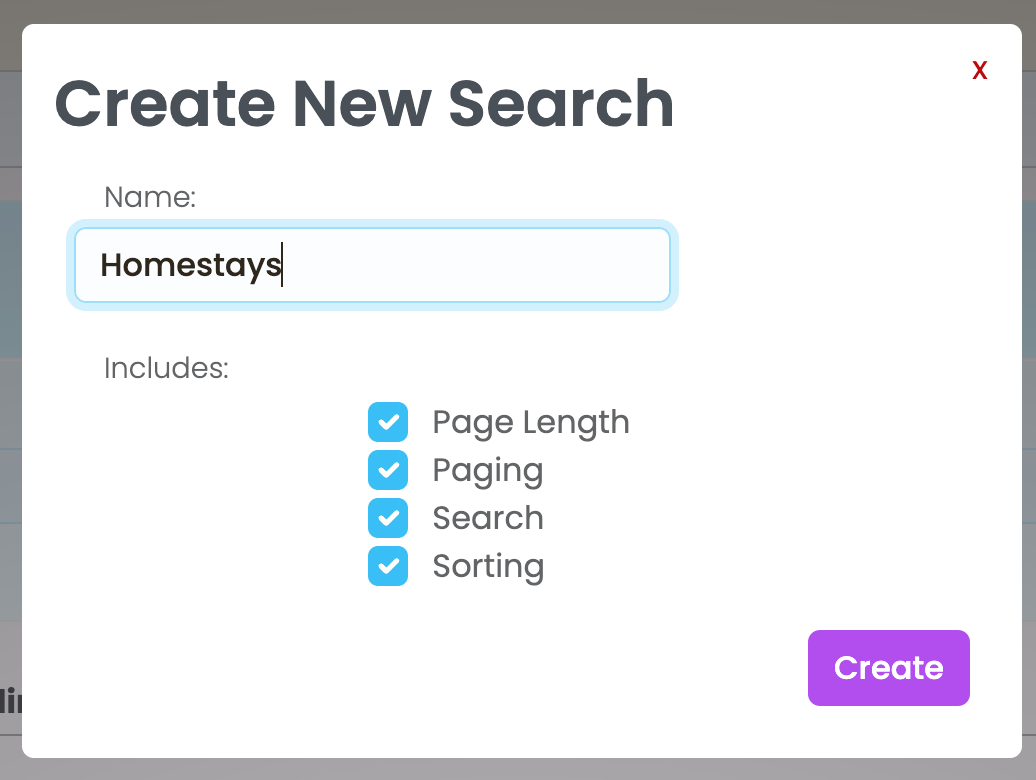The height and width of the screenshot is (780, 1036).
Task: Click the dimmed overlay right of the dialog
Action: point(1028,400)
